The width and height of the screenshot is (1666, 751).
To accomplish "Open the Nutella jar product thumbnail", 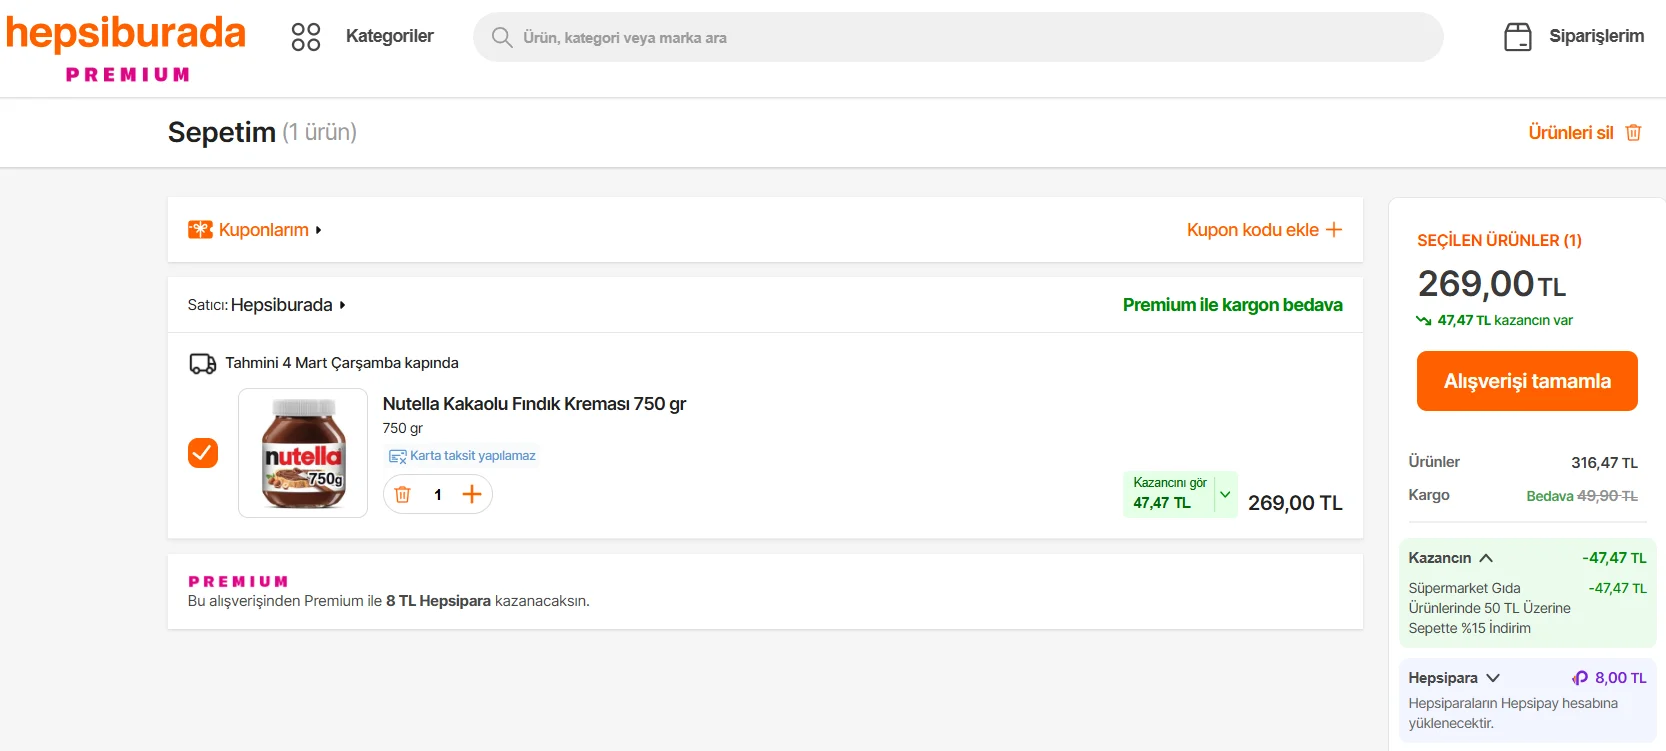I will click(x=303, y=453).
